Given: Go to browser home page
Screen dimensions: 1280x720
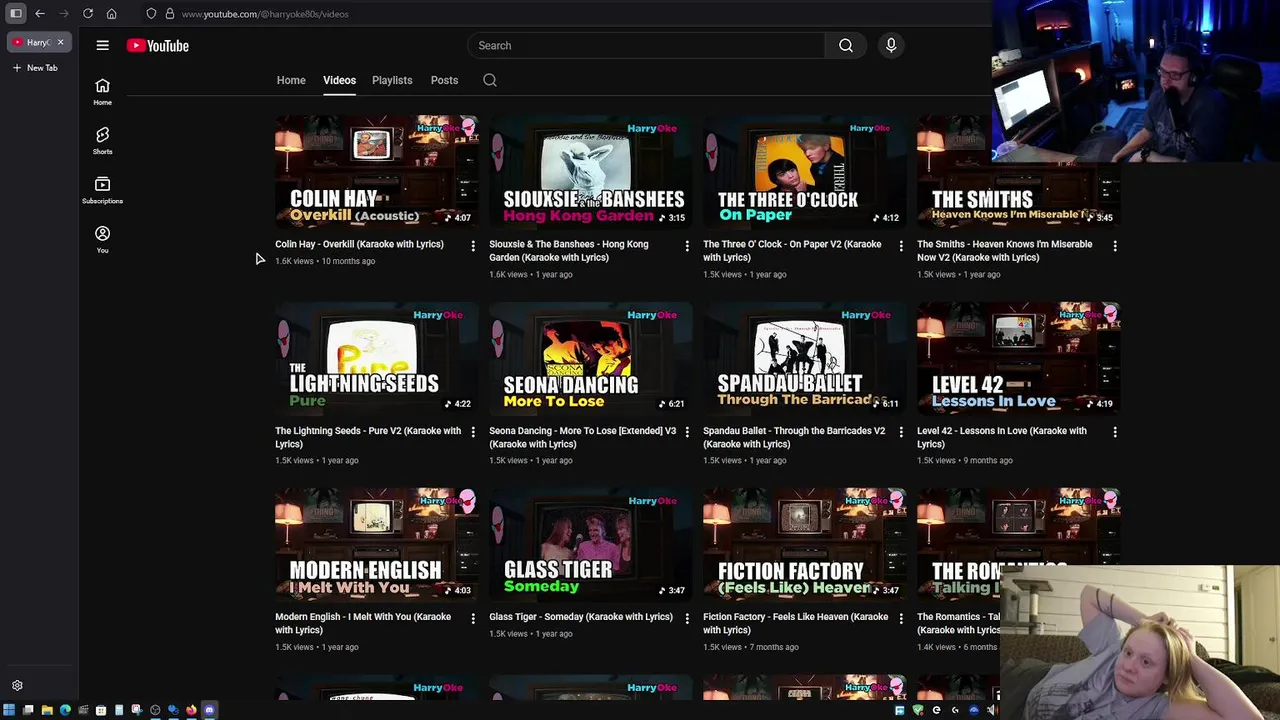Looking at the screenshot, I should 111,14.
